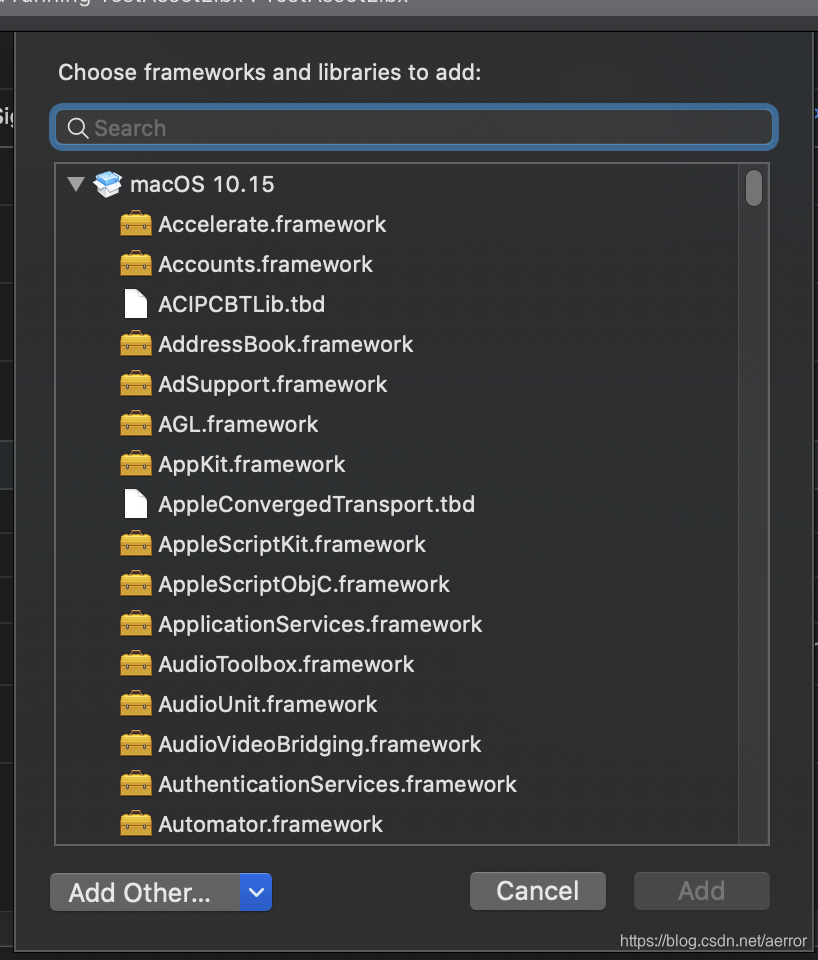Click the AudioUnit.framework toolbox icon

[136, 704]
